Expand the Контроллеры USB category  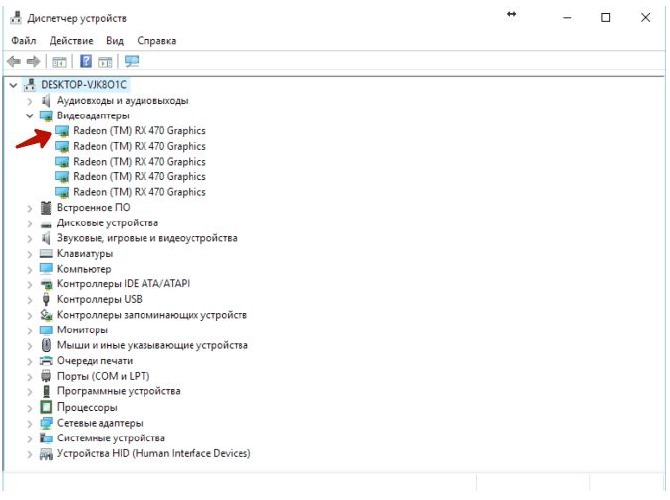coord(29,300)
